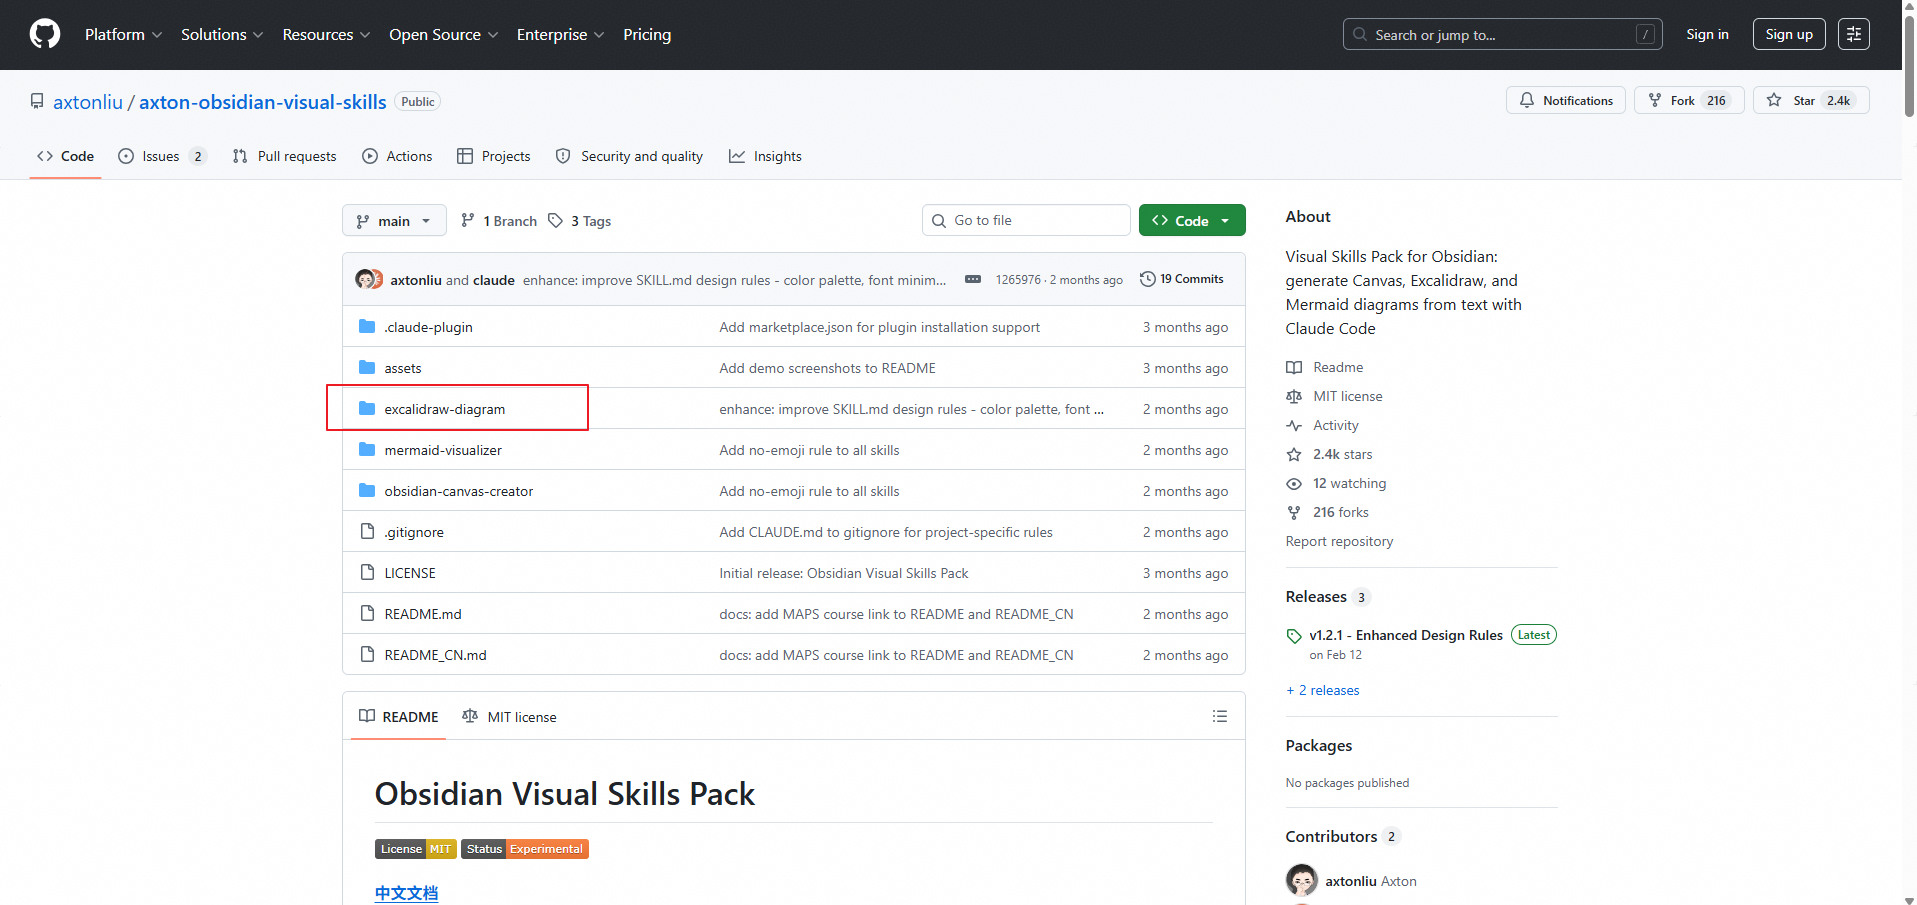Open the axton-obsidian-visual-skills repo link
Viewport: 1917px width, 905px height.
pyautogui.click(x=263, y=102)
